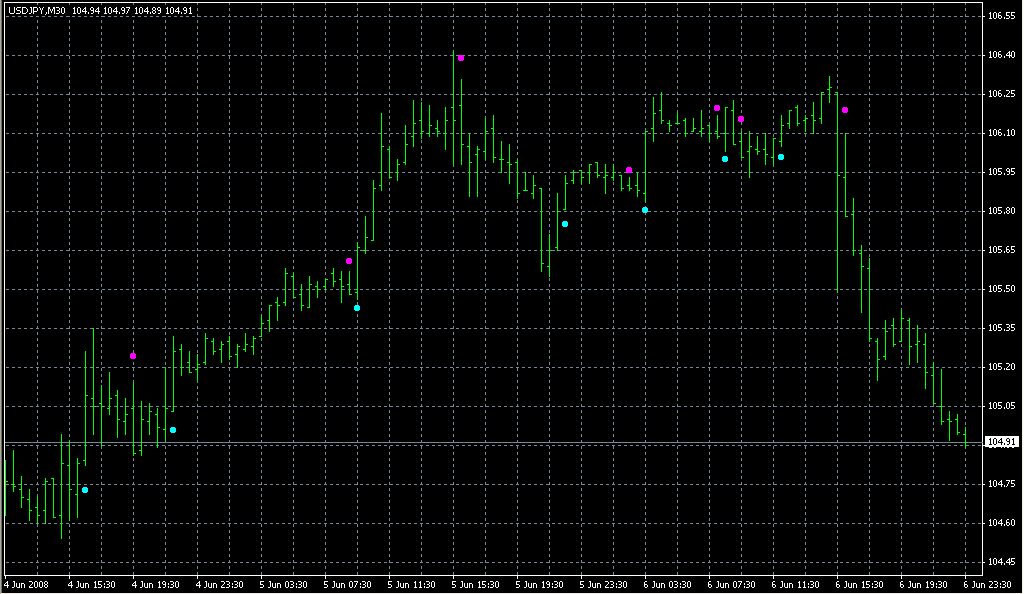
Task: Select the leftmost cyan signal dot
Action: click(x=85, y=490)
